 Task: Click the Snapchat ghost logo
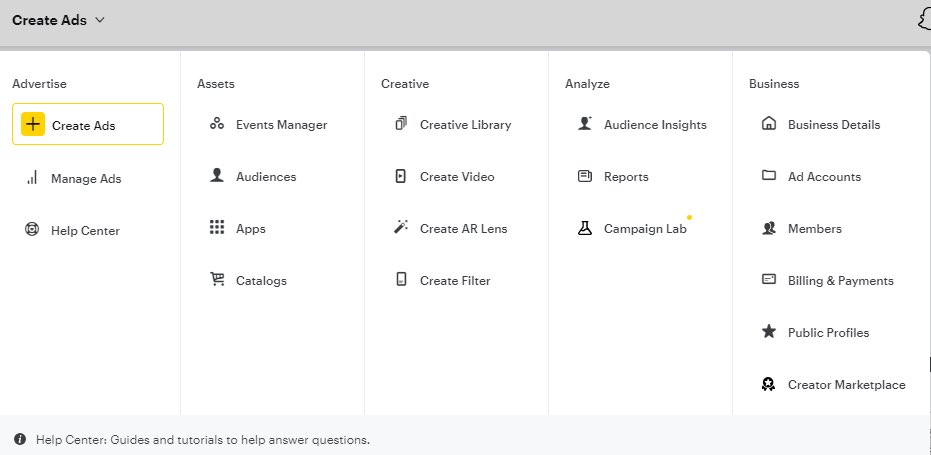click(x=923, y=20)
